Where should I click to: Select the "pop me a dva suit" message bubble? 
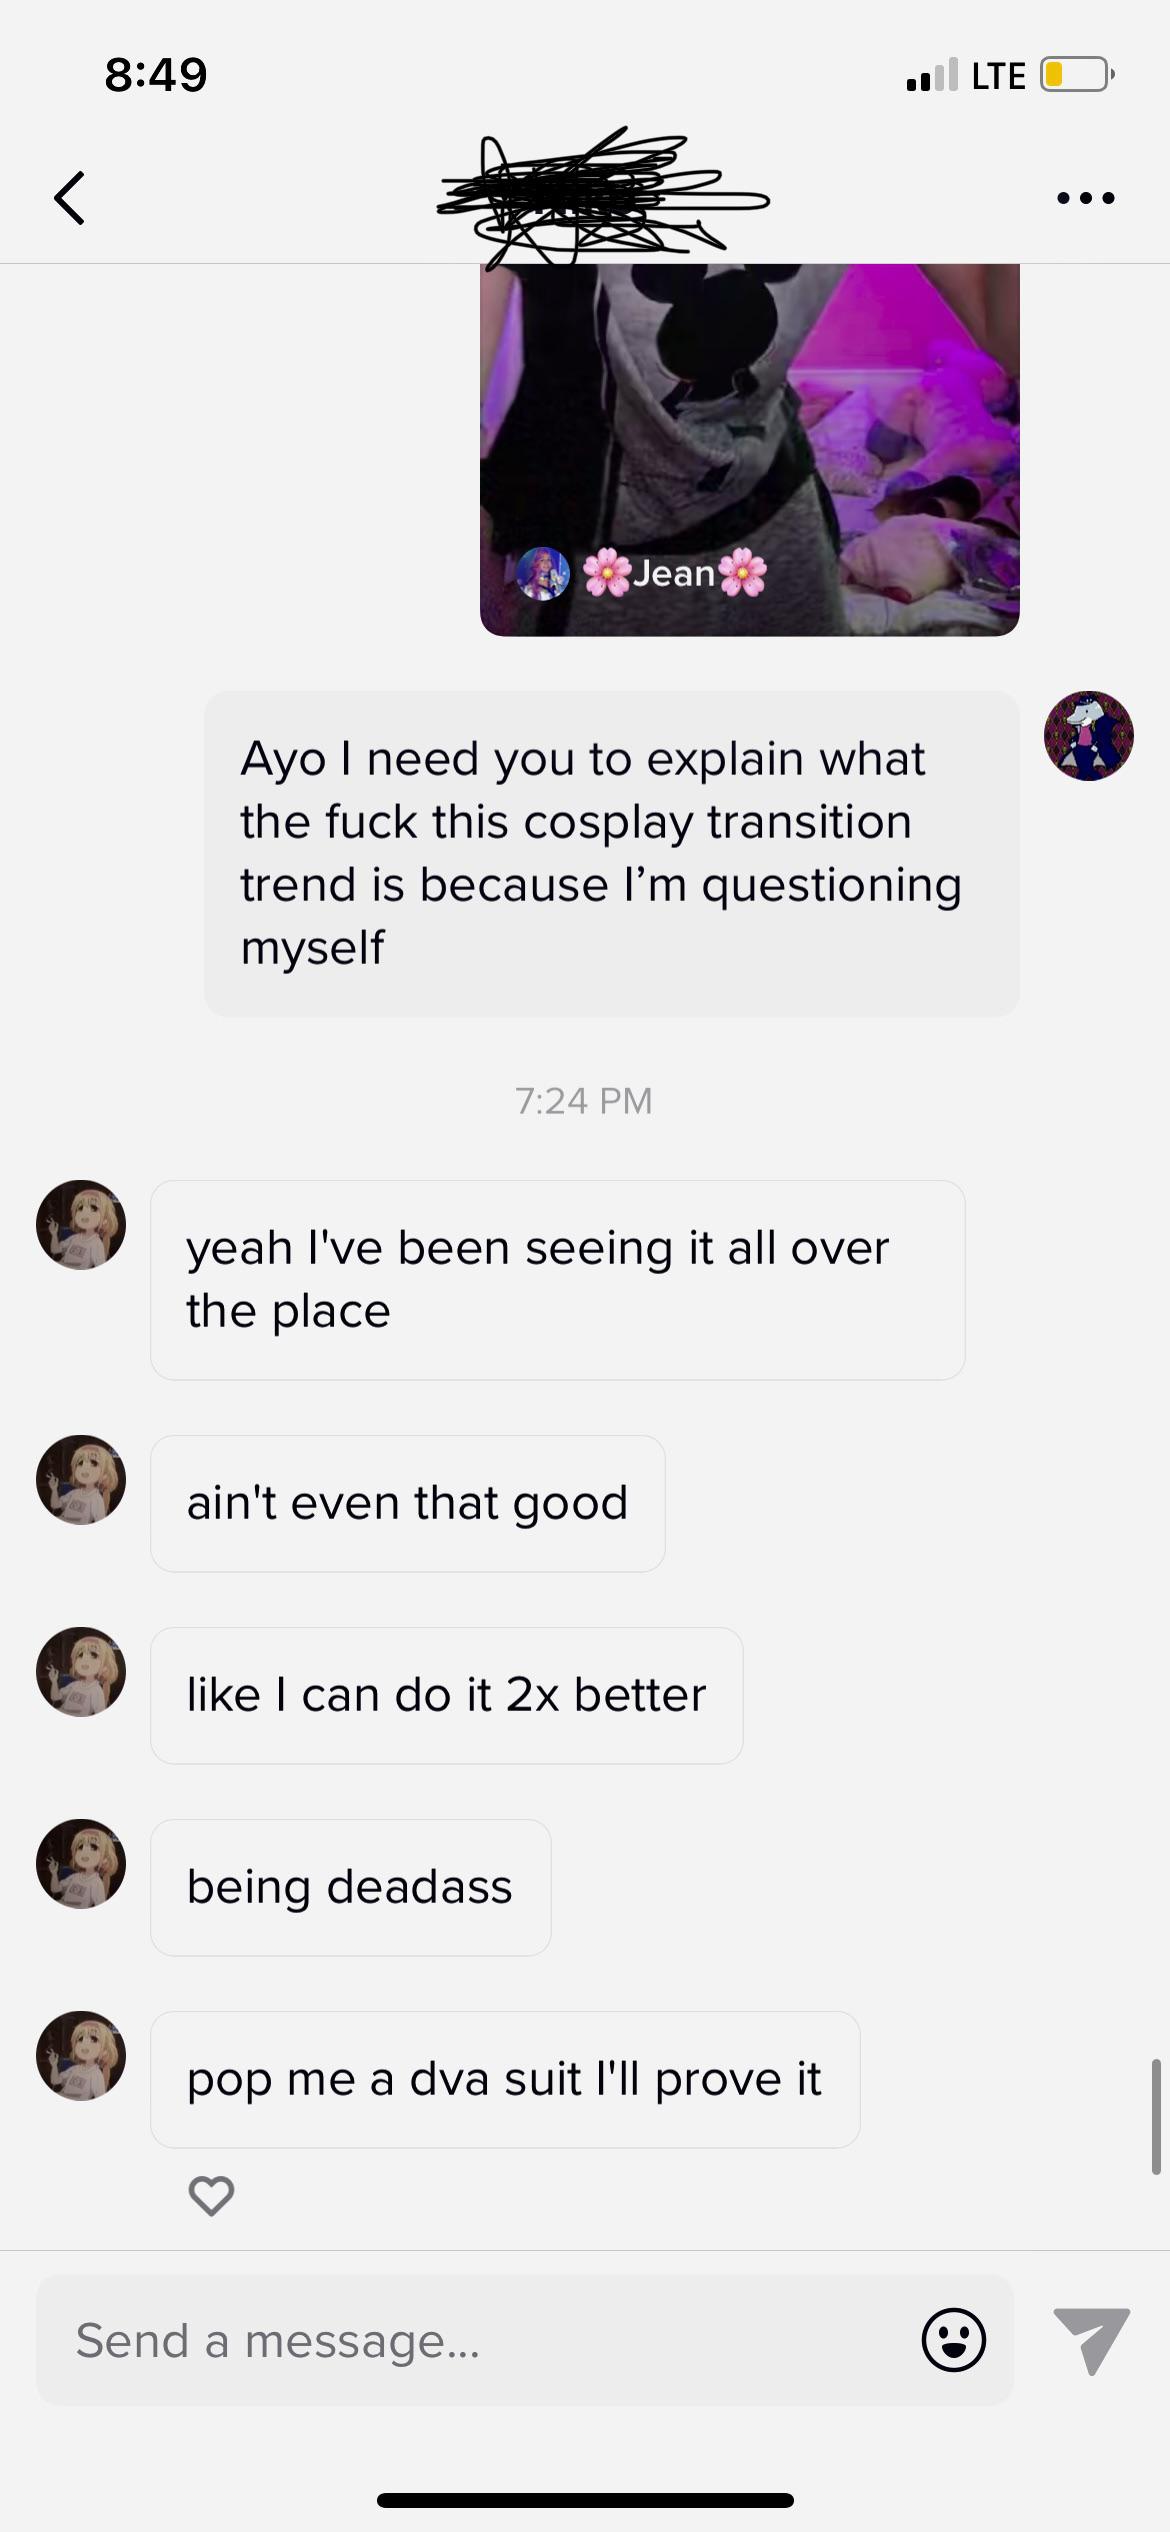pos(505,2080)
